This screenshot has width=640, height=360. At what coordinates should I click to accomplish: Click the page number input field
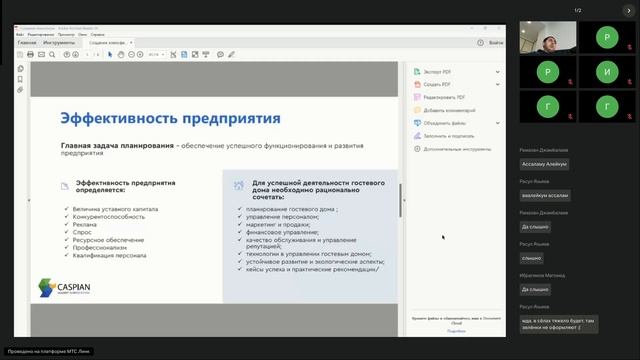coord(87,54)
